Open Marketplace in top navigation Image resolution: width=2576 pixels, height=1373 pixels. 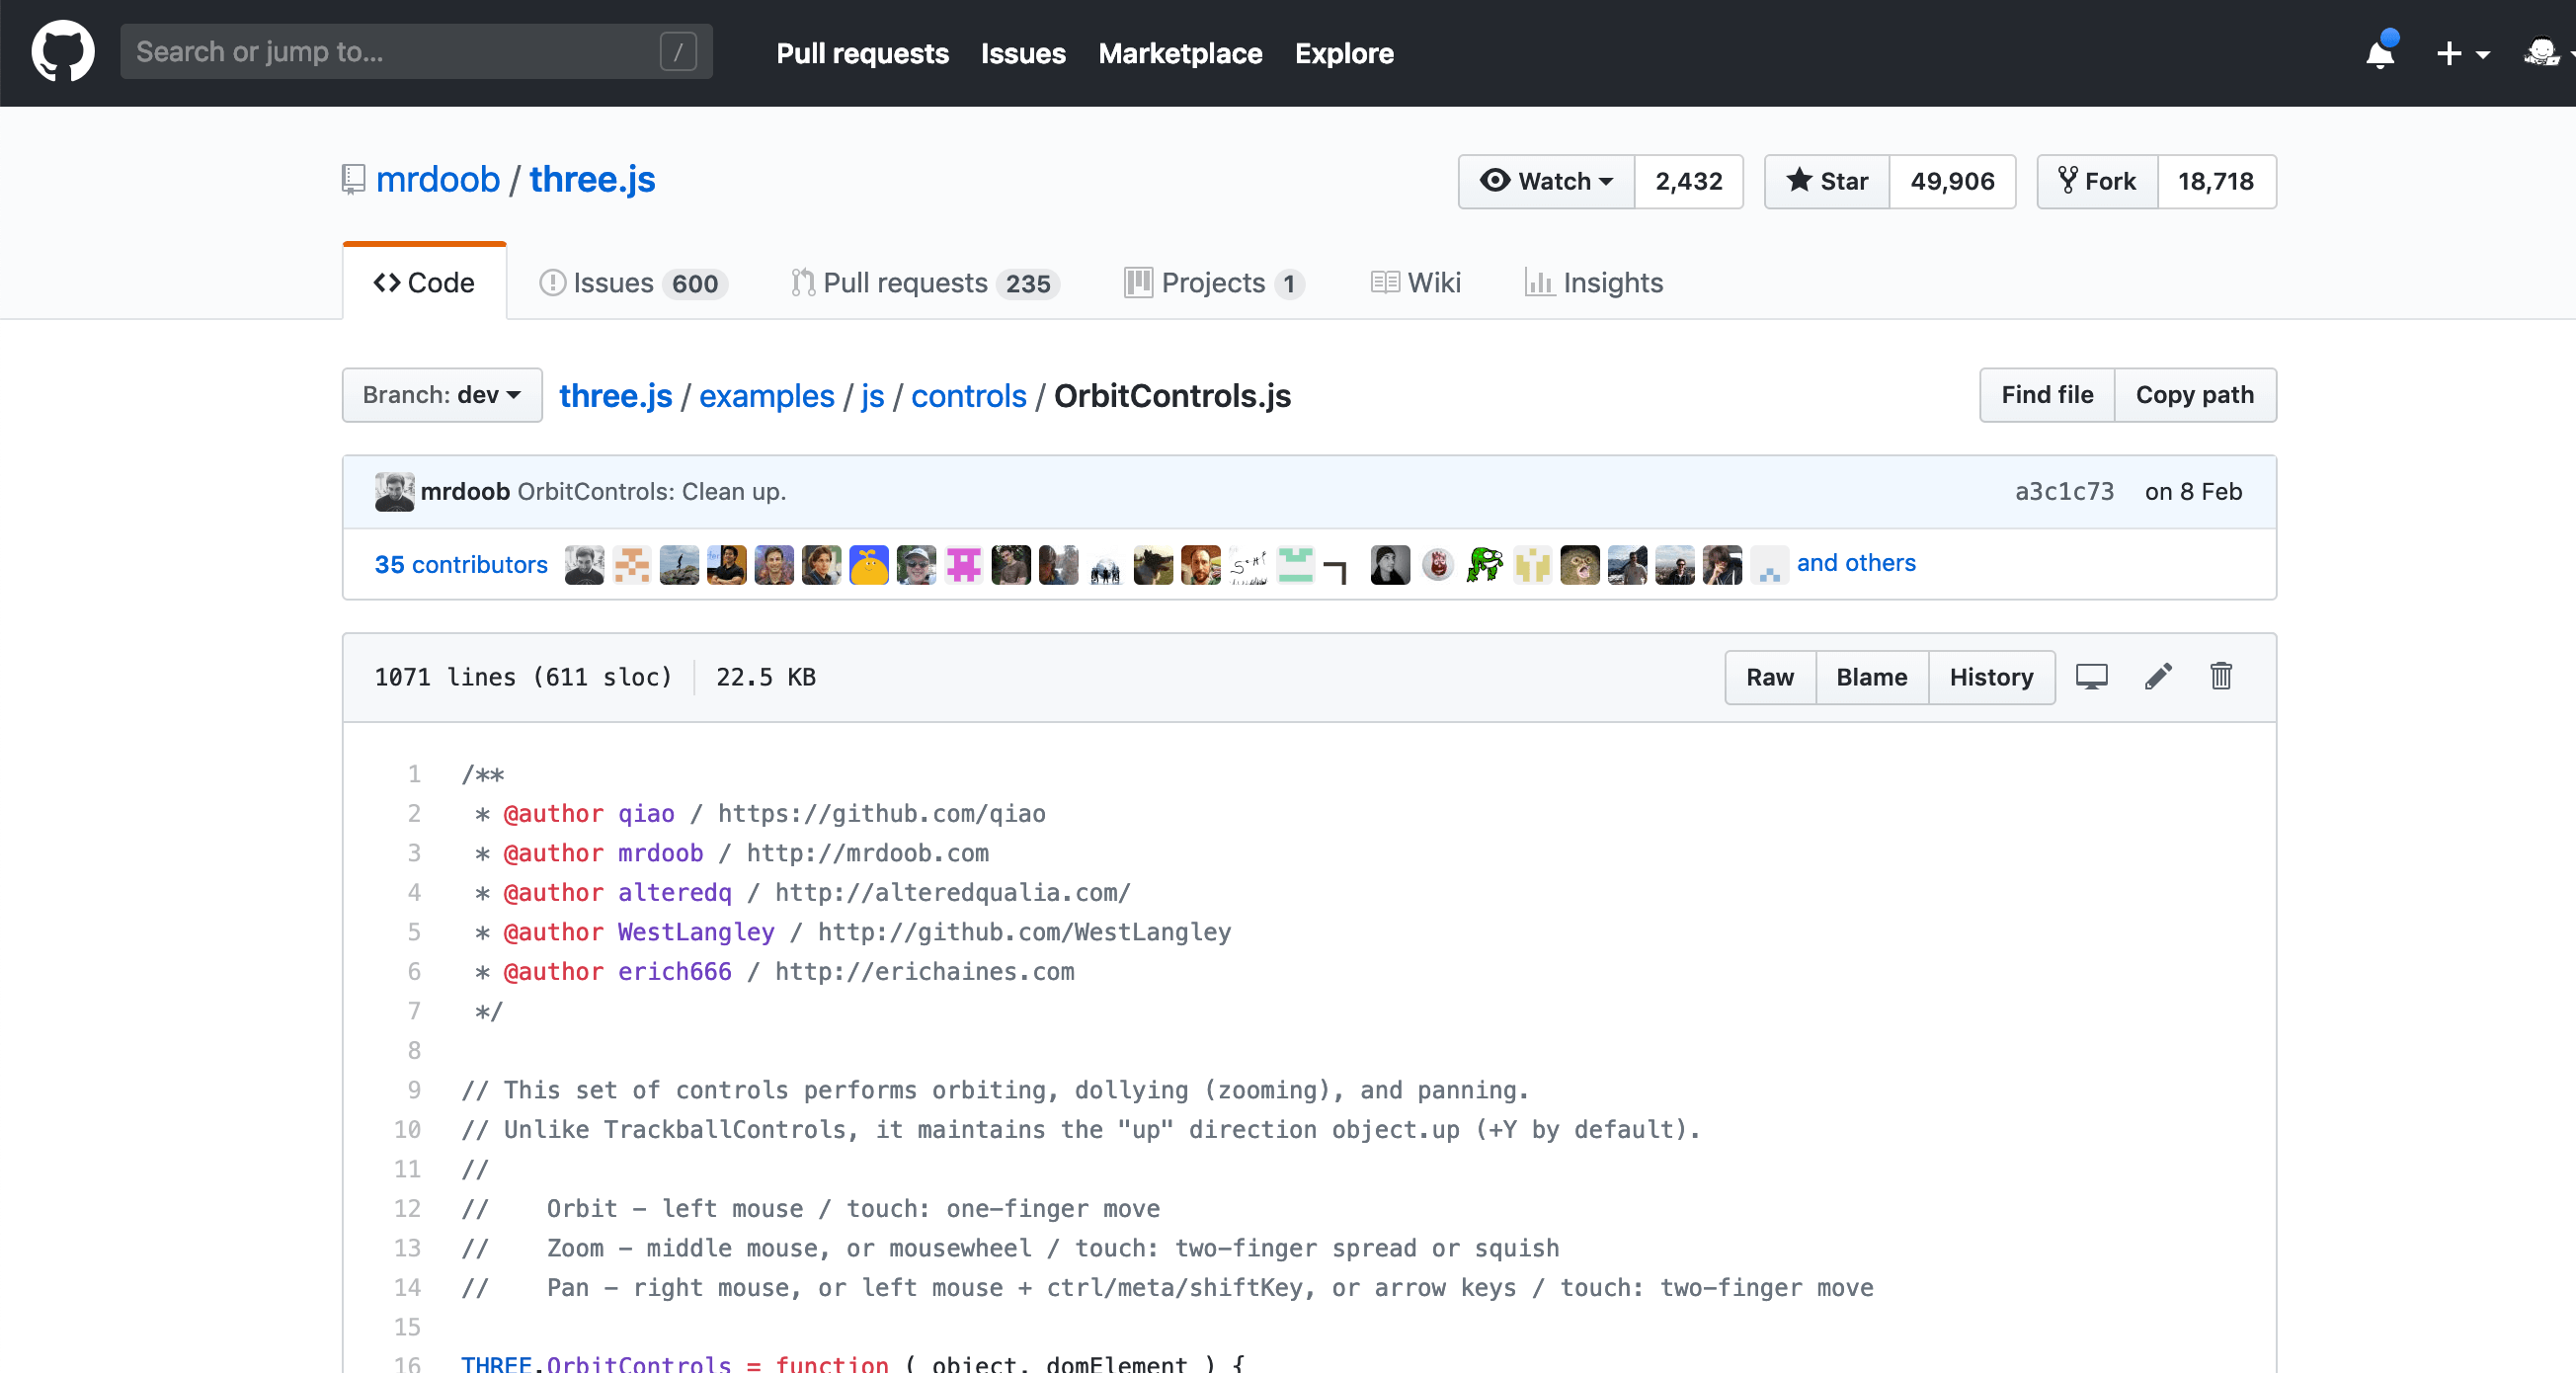pos(1180,53)
